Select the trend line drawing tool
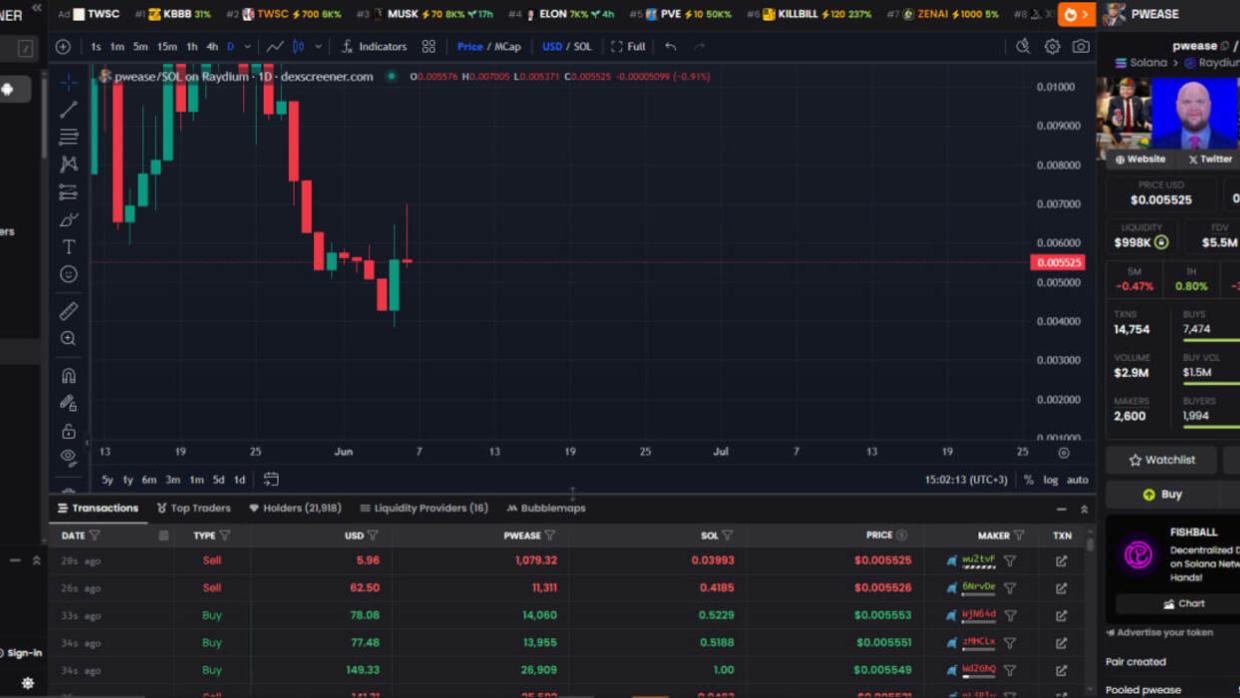Image resolution: width=1240 pixels, height=698 pixels. (x=68, y=109)
